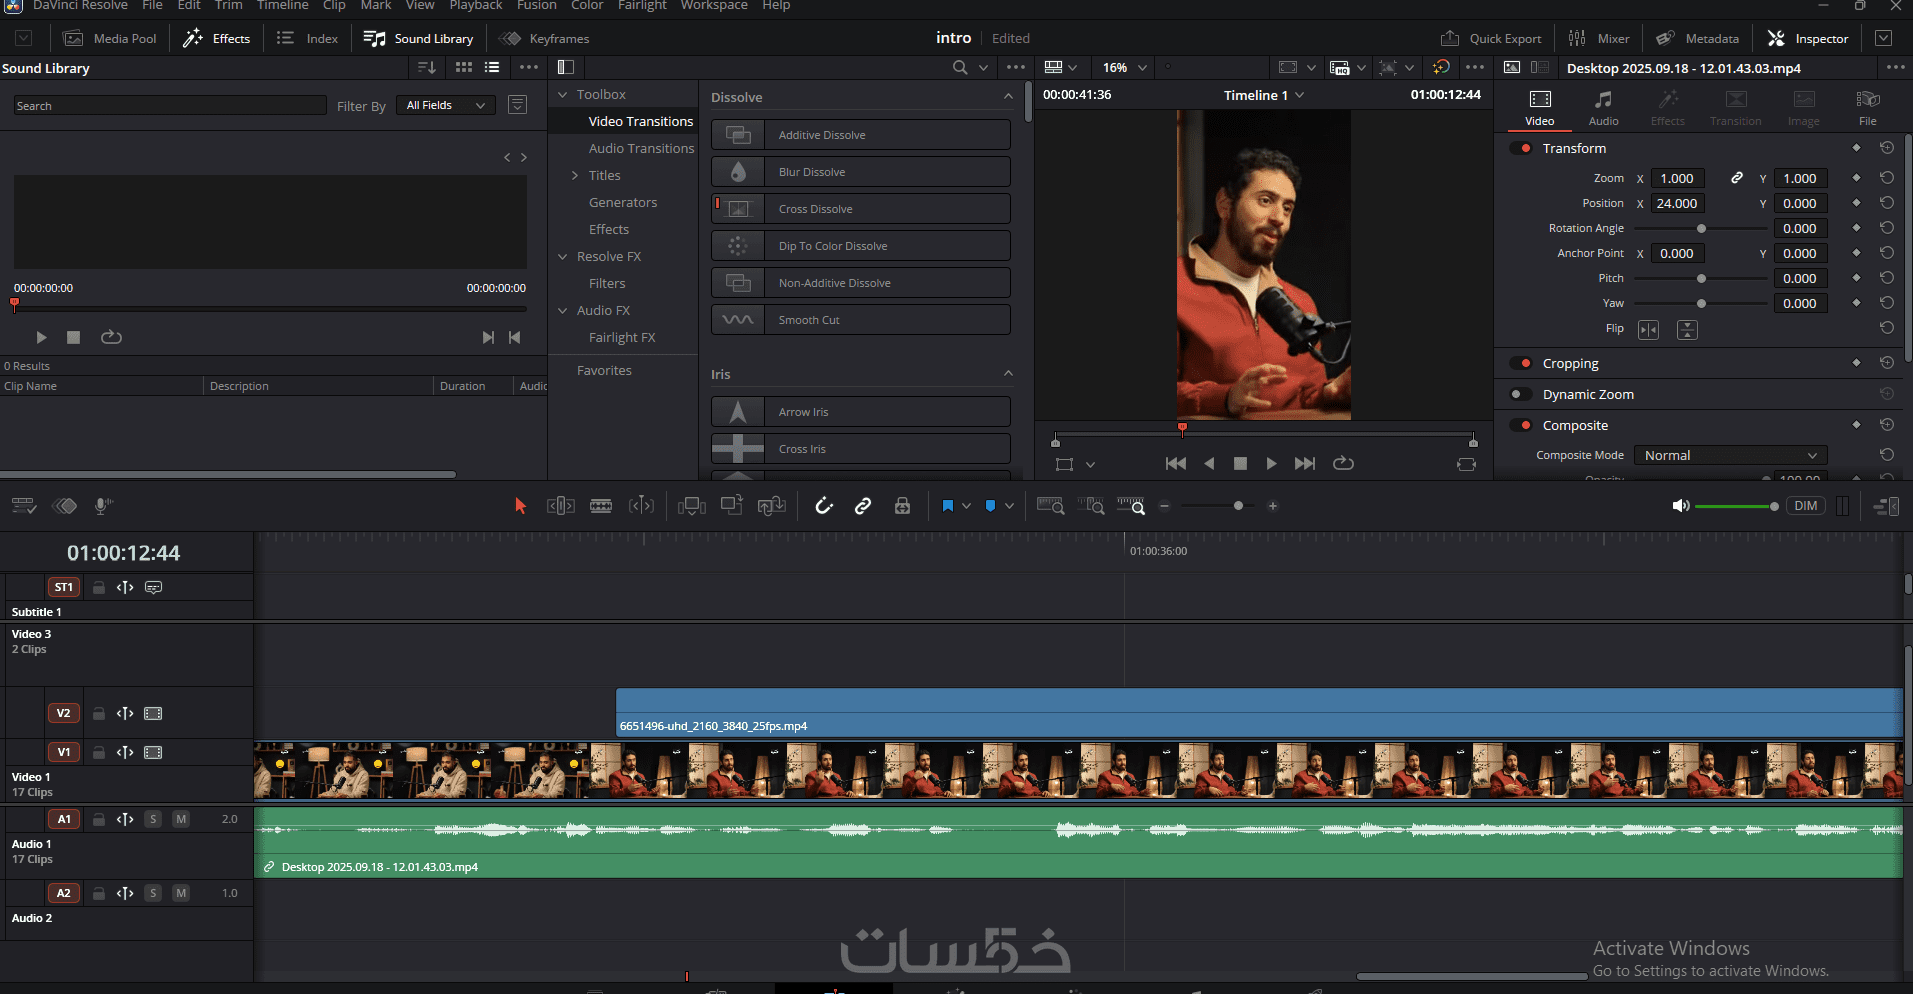Flip the clip horizontally in Inspector
This screenshot has height=994, width=1913.
(x=1648, y=329)
